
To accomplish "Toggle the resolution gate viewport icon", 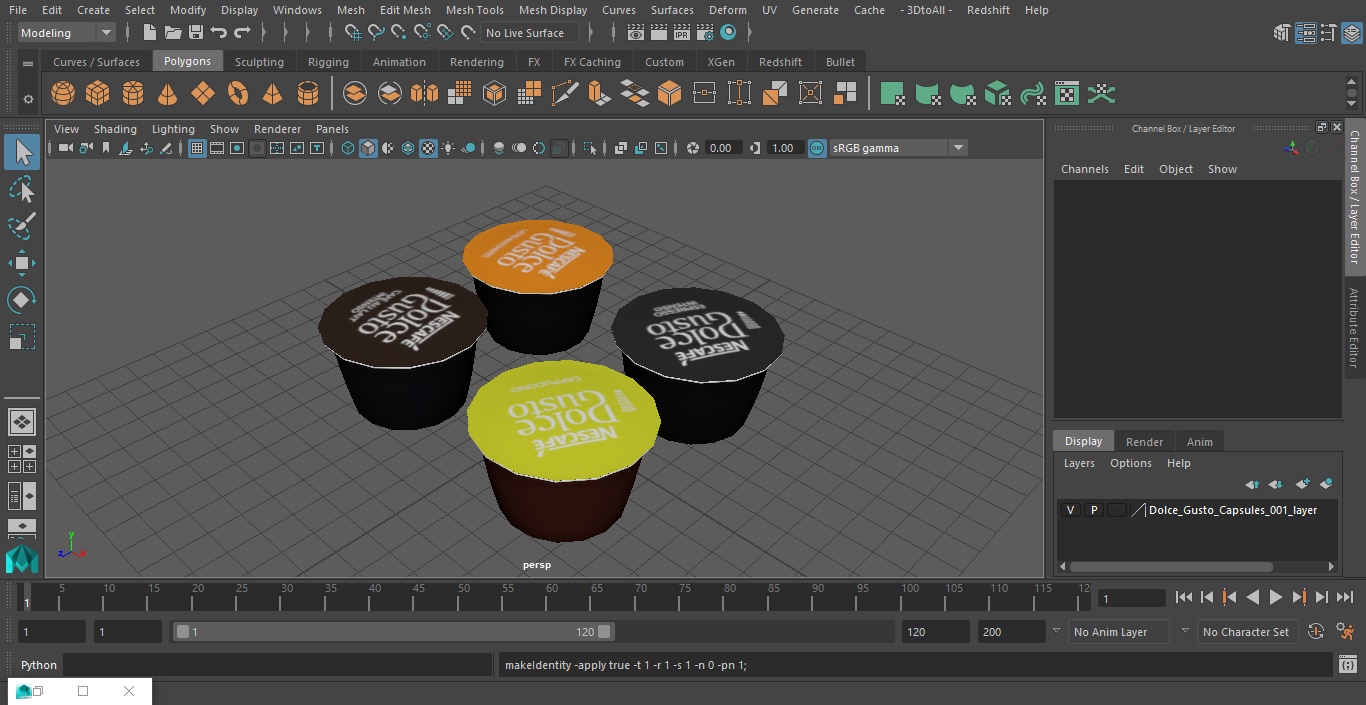I will (x=237, y=148).
